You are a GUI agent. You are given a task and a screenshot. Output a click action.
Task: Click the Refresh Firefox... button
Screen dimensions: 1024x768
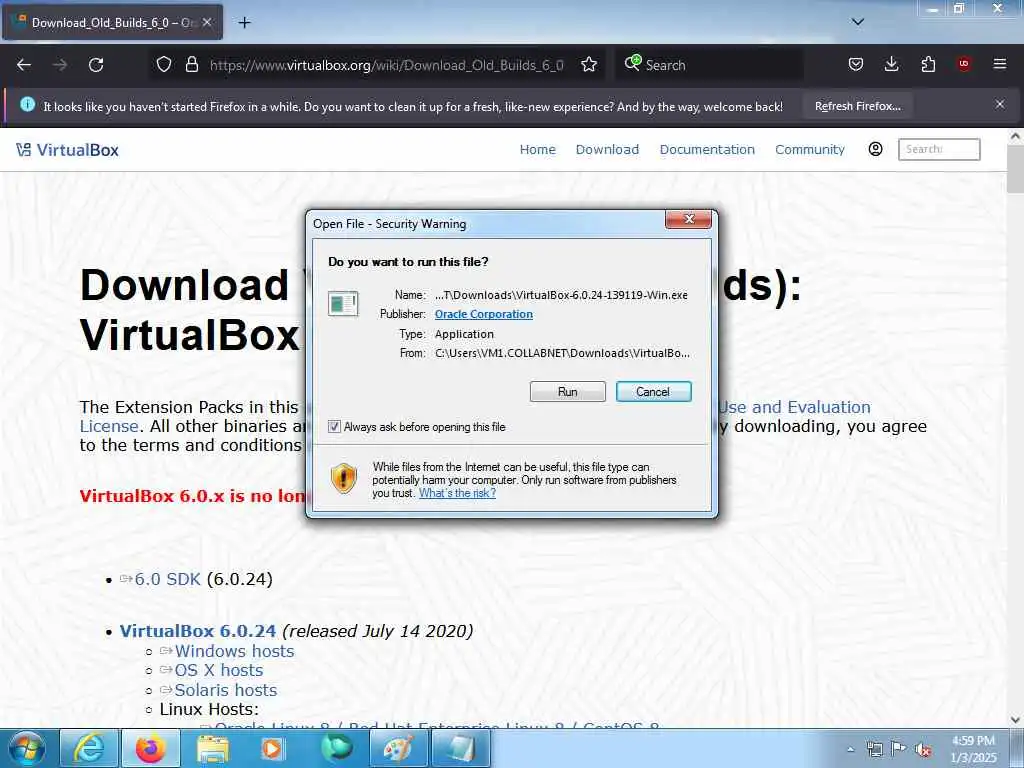[x=857, y=106]
